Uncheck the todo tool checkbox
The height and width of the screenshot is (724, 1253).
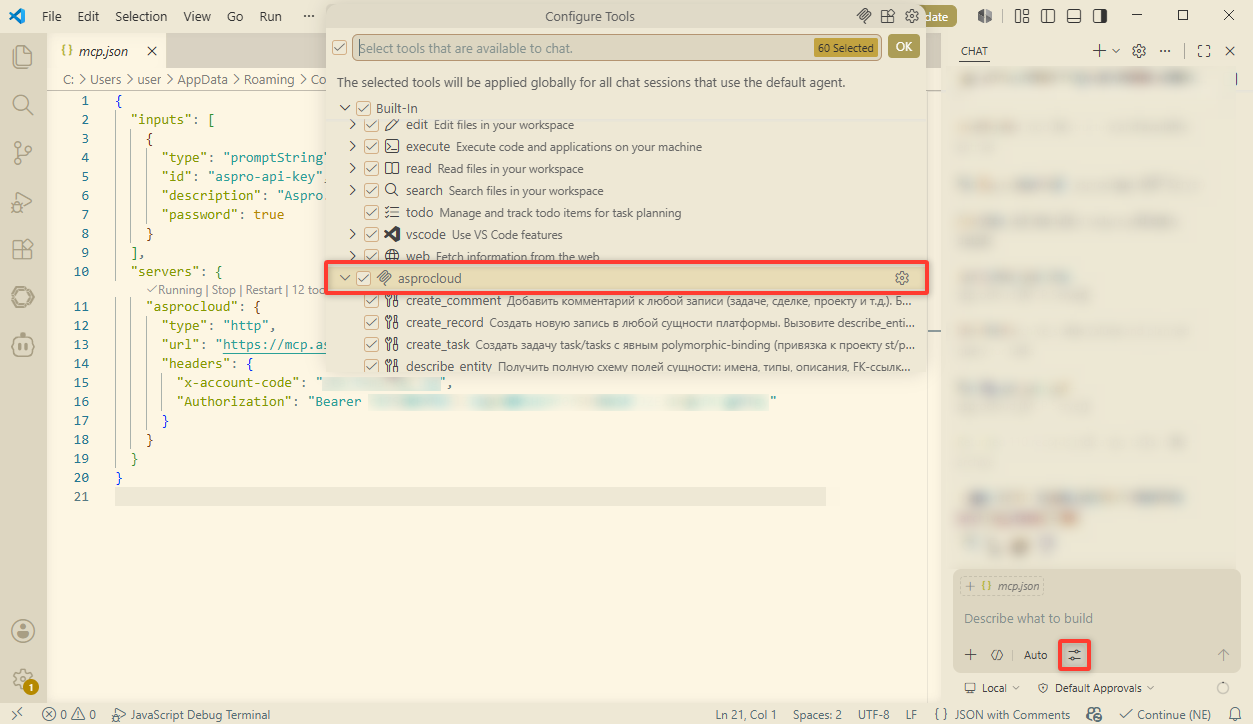372,213
